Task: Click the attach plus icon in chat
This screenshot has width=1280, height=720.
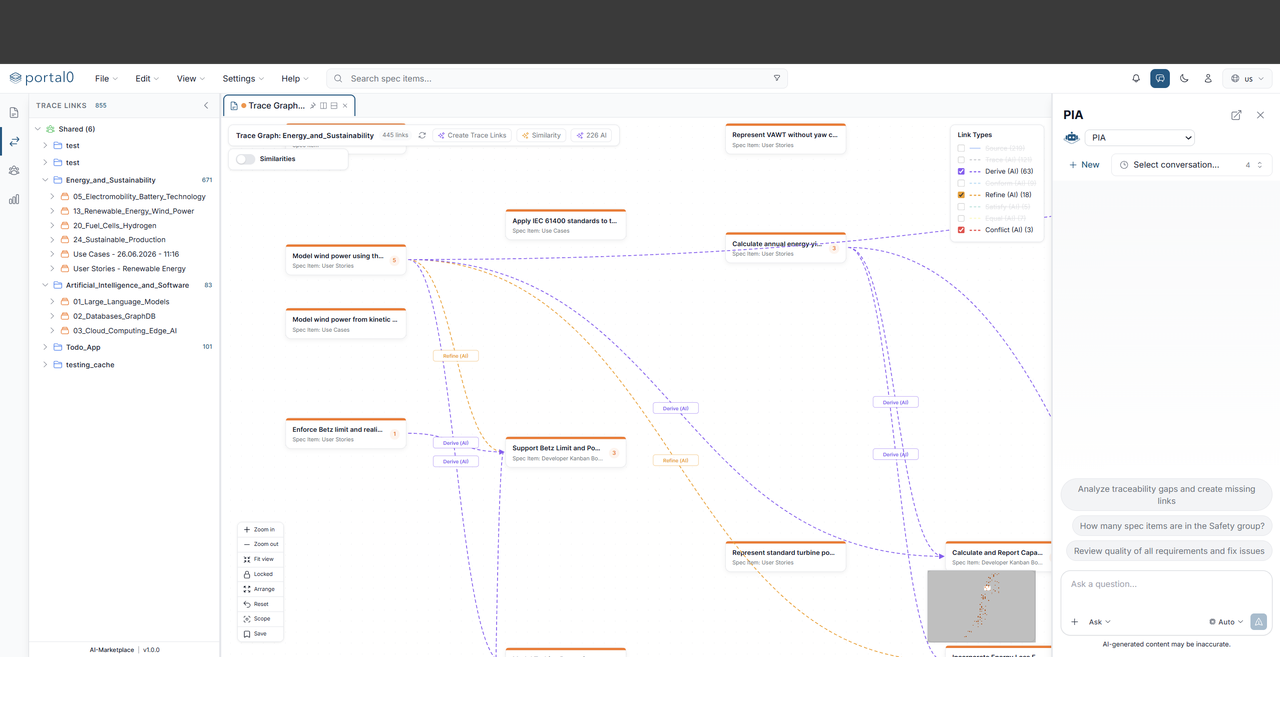Action: pos(1075,622)
